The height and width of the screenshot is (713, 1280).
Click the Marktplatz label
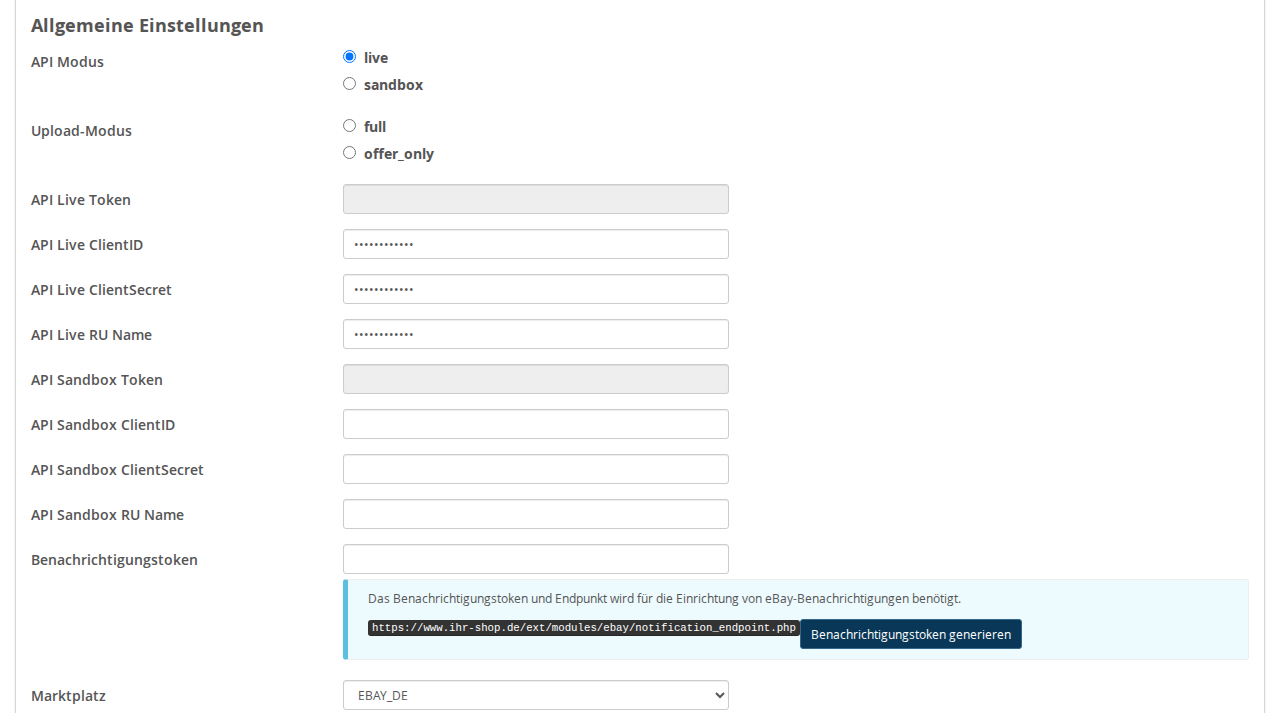tap(68, 696)
